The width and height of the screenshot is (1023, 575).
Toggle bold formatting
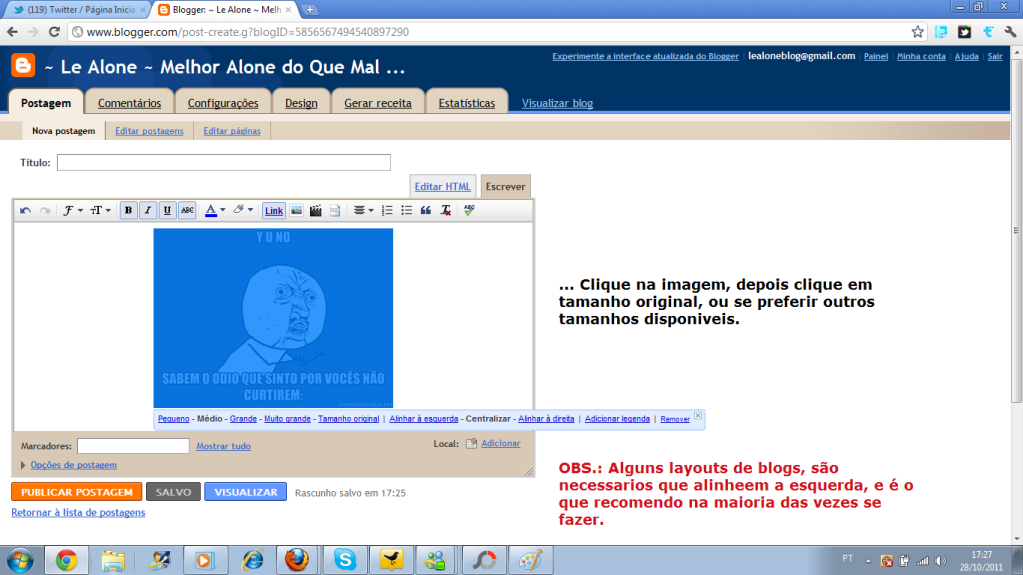coord(129,211)
